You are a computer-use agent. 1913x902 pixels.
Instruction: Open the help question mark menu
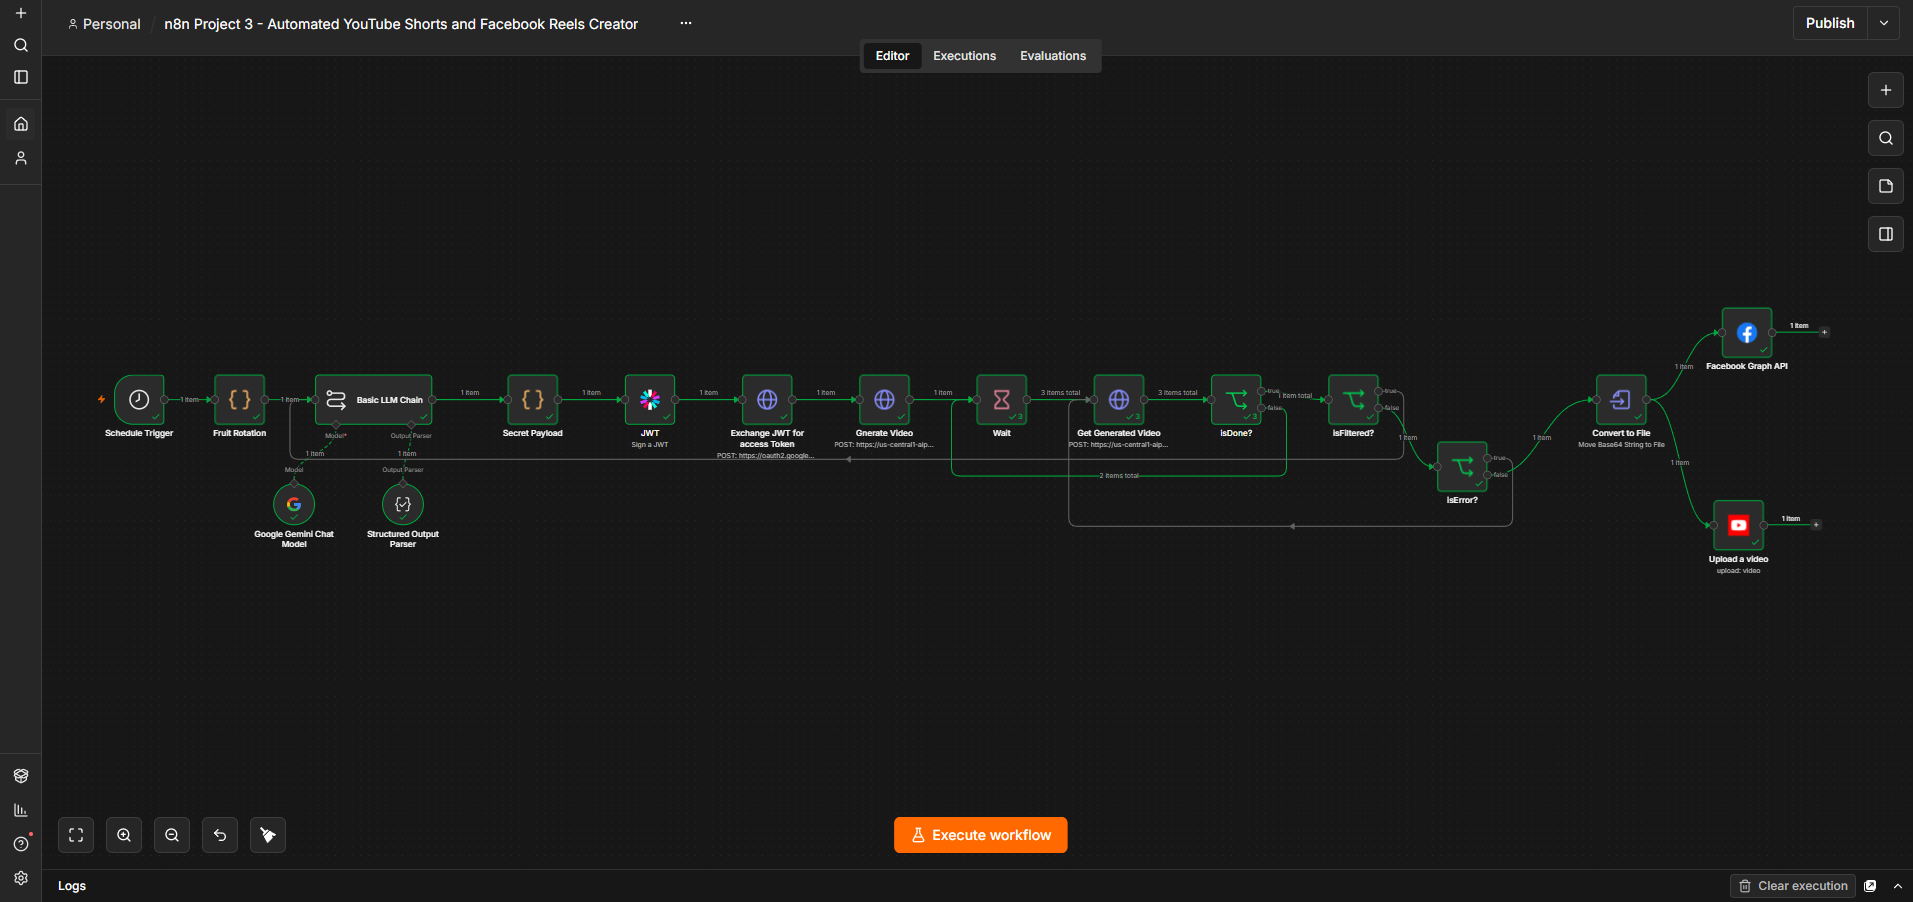pos(21,844)
